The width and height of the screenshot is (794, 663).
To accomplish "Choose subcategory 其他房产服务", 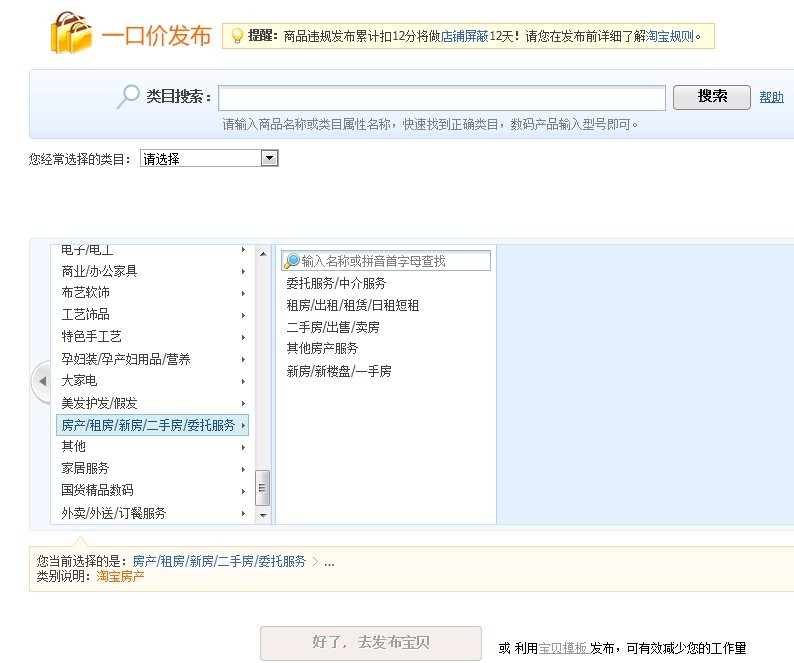I will (x=322, y=348).
